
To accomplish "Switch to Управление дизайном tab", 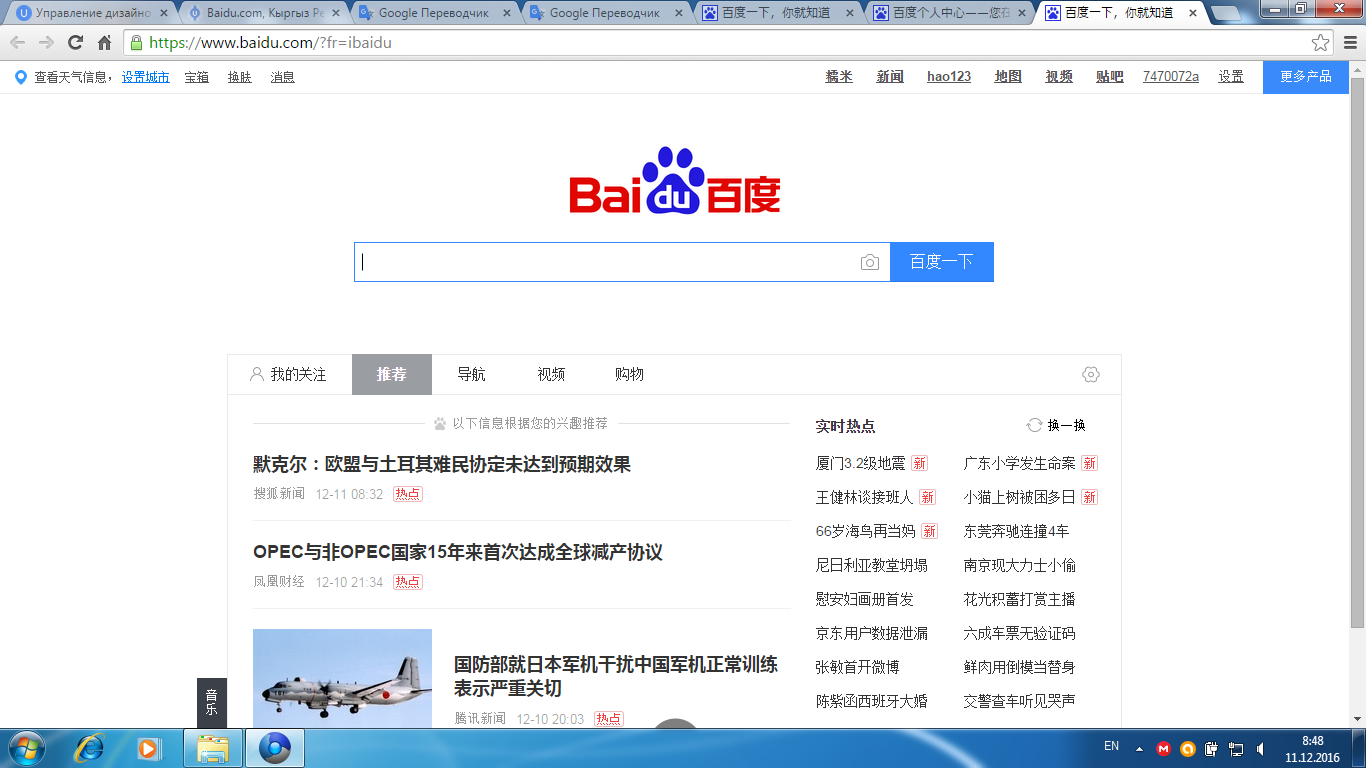I will coord(93,13).
